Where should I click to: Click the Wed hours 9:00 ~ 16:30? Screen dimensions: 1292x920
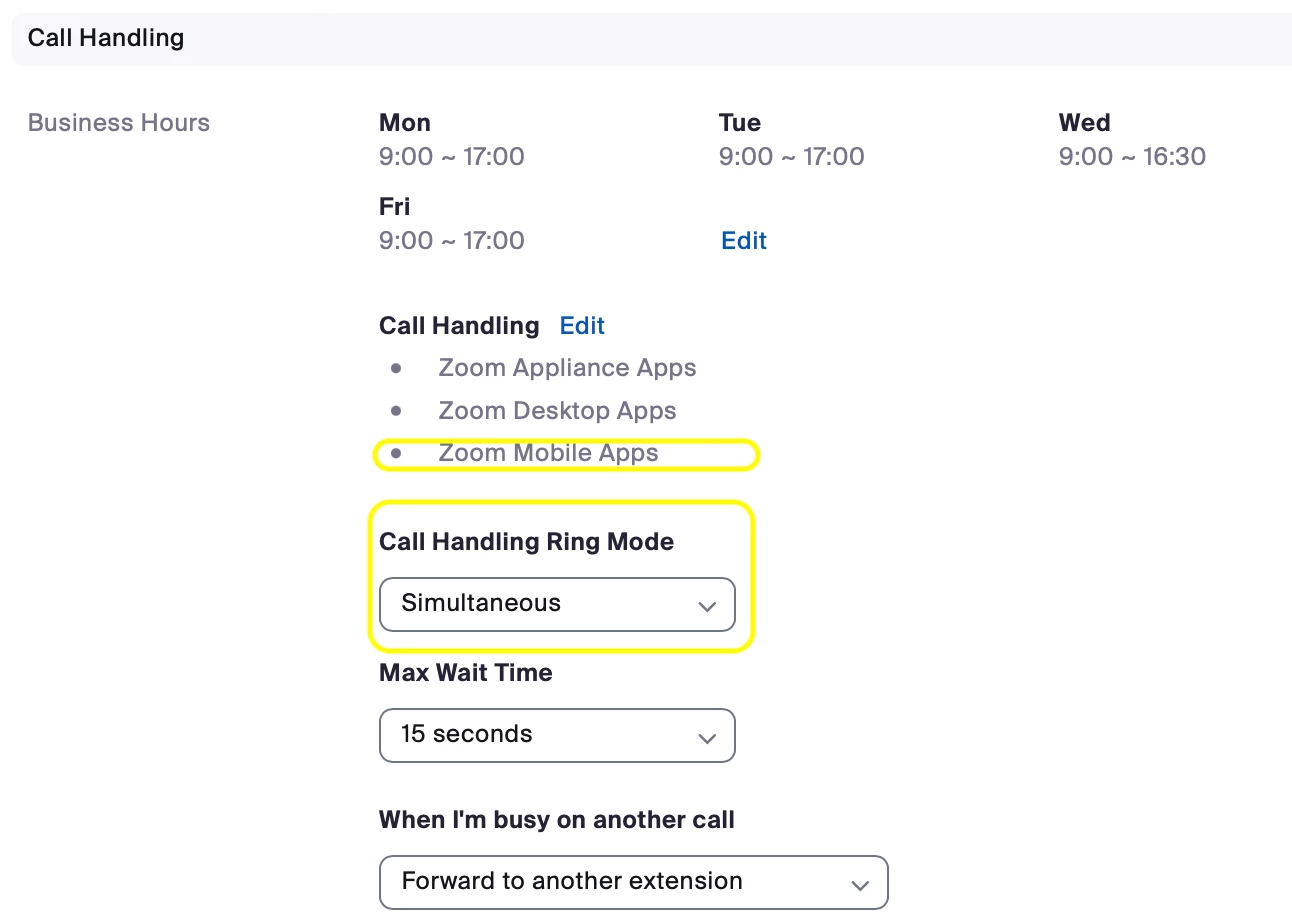tap(1132, 157)
